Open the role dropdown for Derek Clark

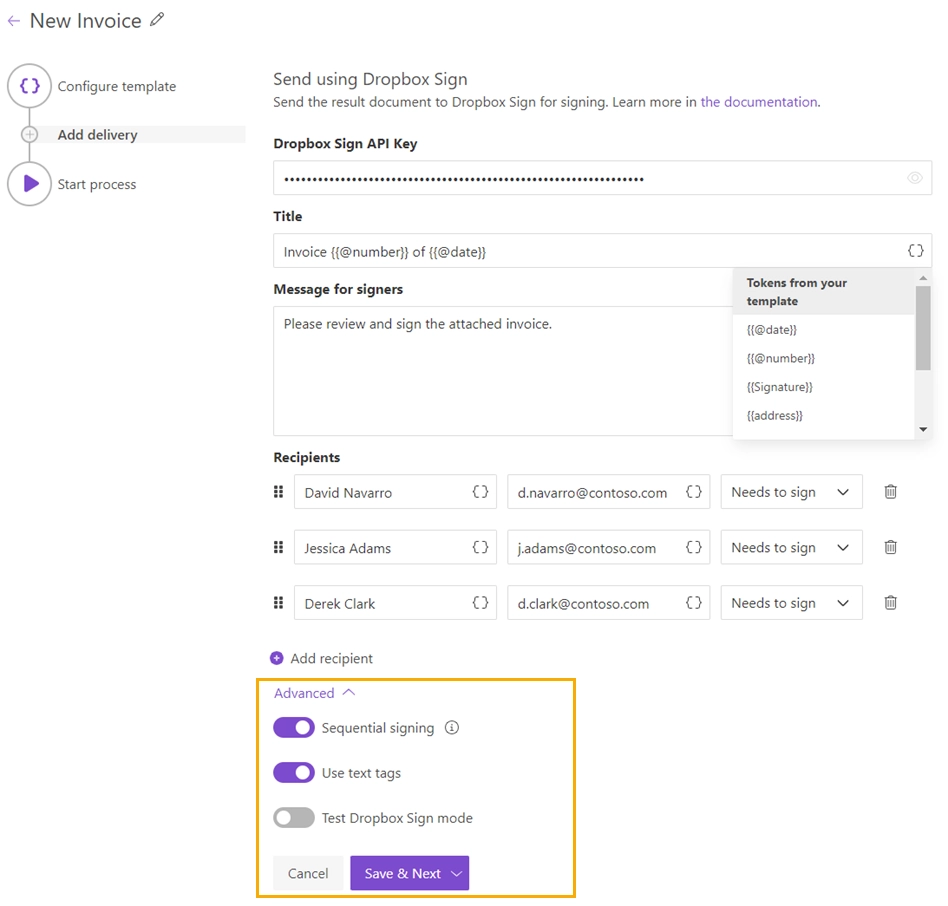coord(791,603)
